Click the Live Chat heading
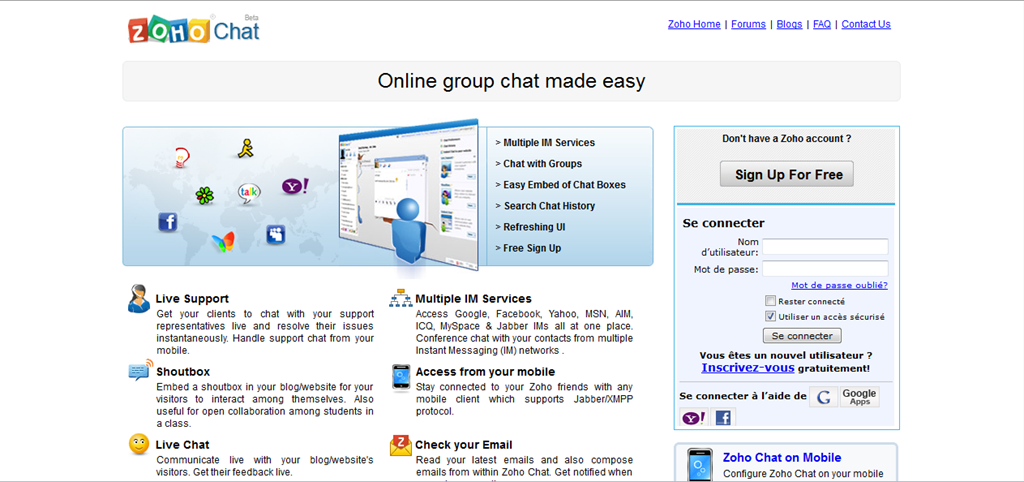1024x482 pixels. click(x=182, y=445)
